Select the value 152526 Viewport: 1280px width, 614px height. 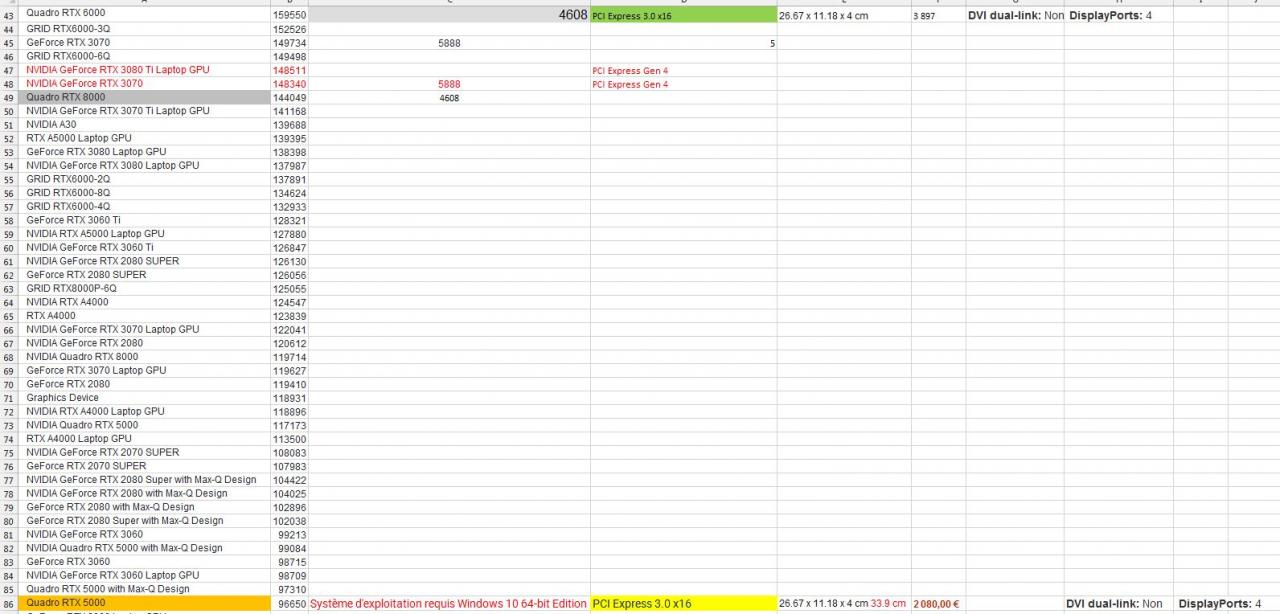289,30
